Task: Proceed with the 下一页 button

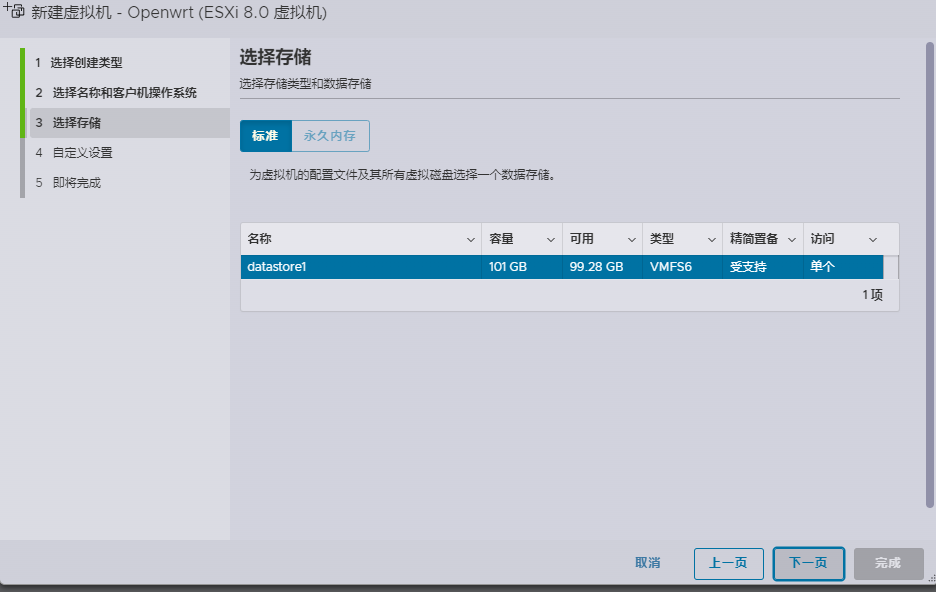Action: click(x=808, y=563)
